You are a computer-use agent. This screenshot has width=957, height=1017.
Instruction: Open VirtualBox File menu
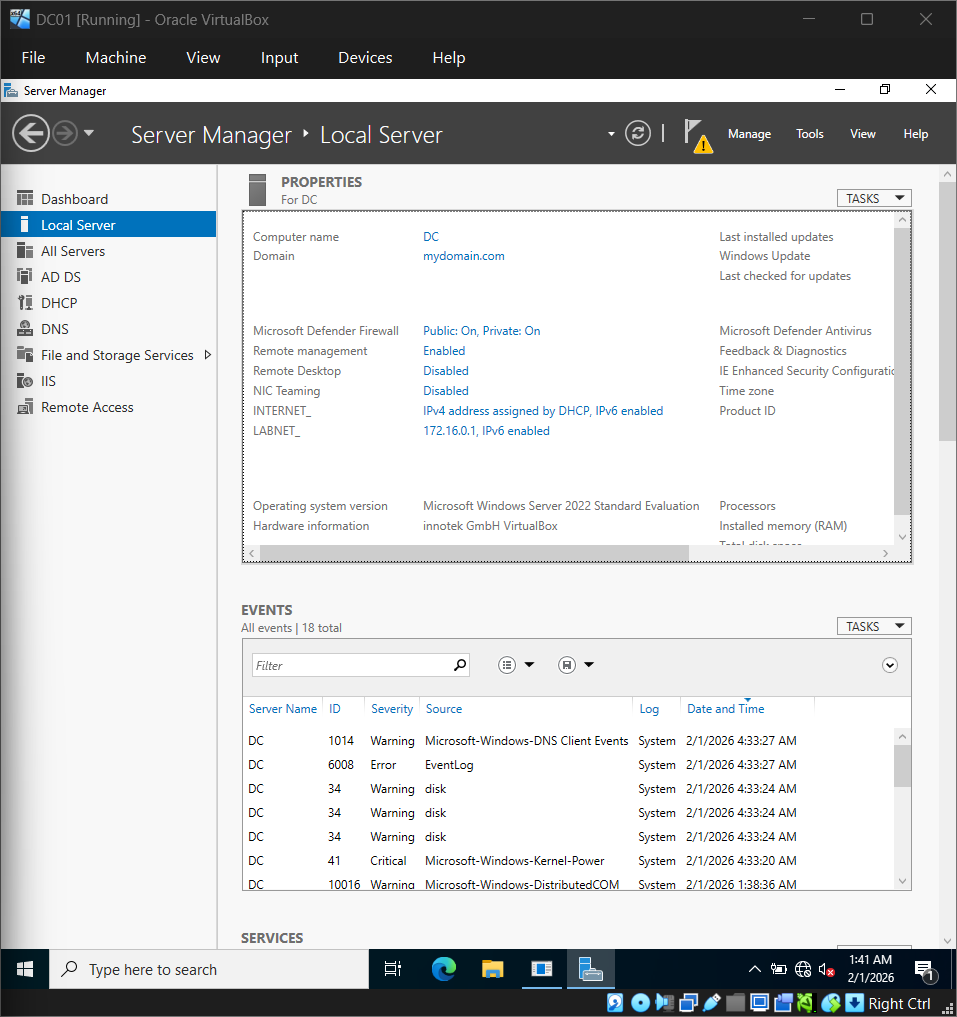33,58
